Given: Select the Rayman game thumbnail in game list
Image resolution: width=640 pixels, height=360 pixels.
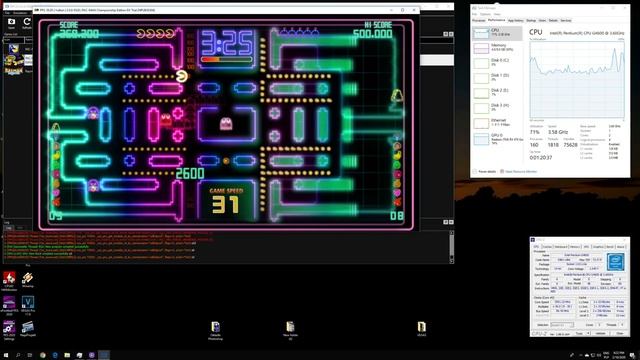Looking at the screenshot, I should click(x=13, y=71).
